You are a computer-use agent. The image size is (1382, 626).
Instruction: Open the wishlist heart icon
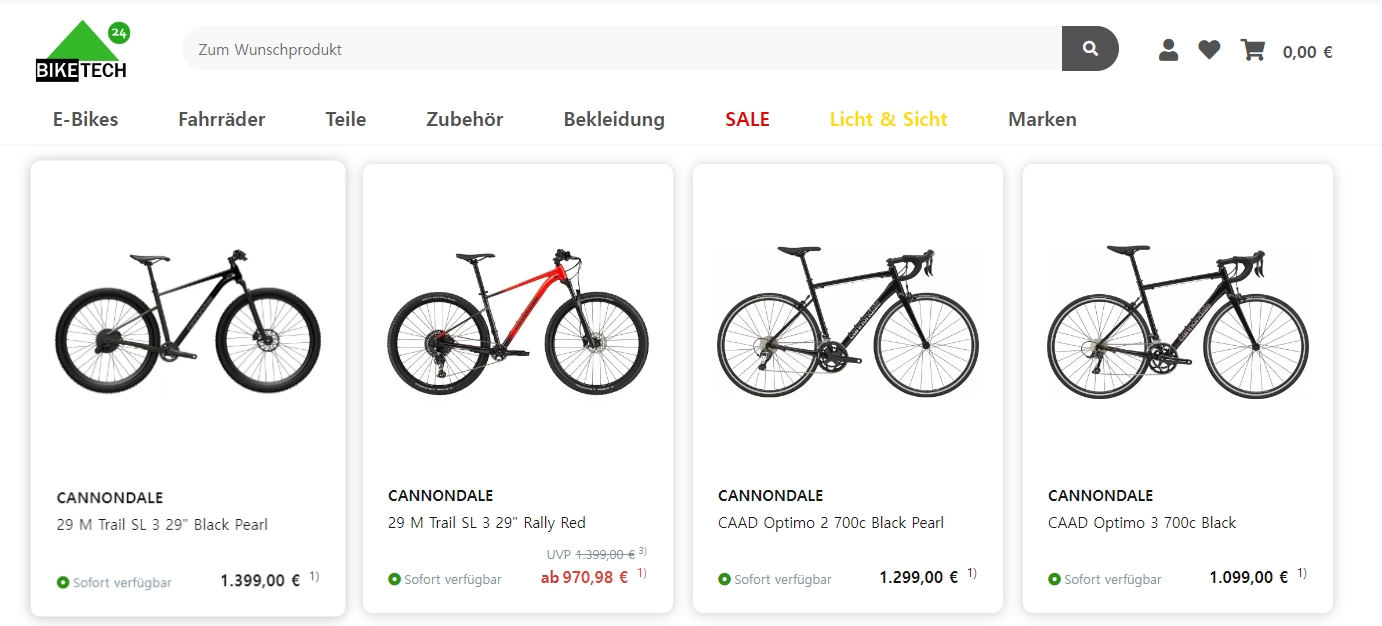coord(1209,49)
